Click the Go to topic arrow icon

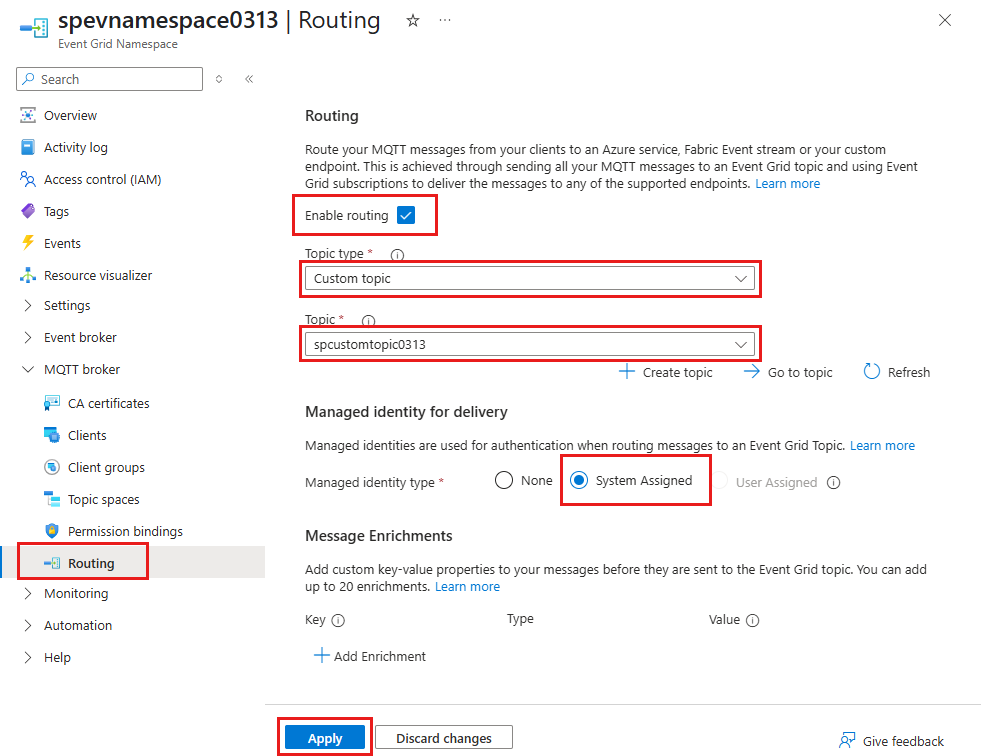click(x=751, y=371)
